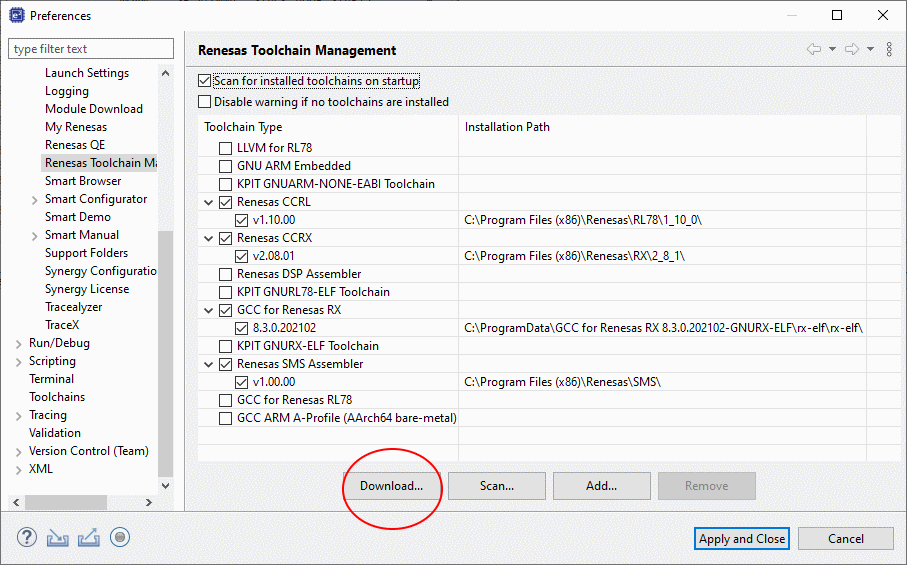This screenshot has width=907, height=565.
Task: Open the forward history dropdown arrow
Action: [870, 50]
